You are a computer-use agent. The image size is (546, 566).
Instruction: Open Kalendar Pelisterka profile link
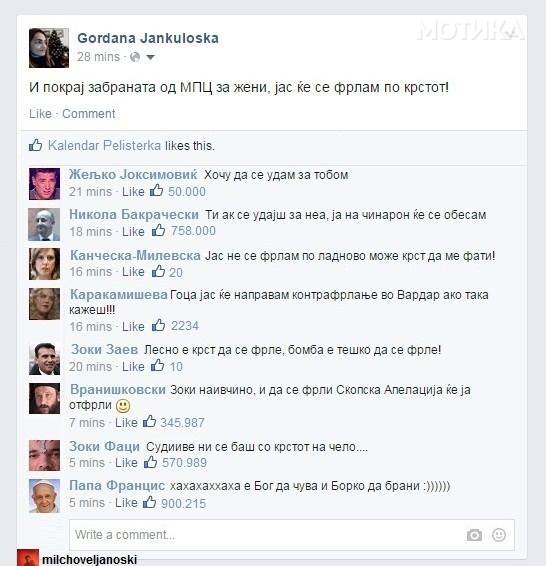coord(104,145)
